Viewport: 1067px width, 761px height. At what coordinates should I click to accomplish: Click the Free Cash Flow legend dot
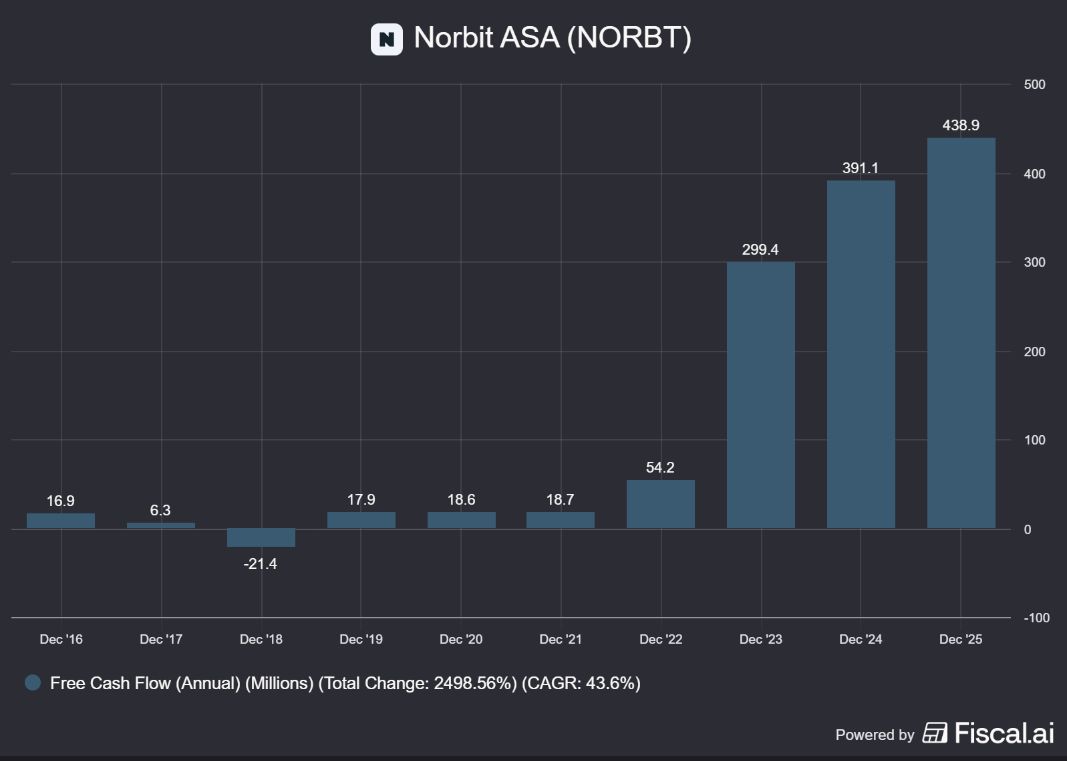[33, 683]
